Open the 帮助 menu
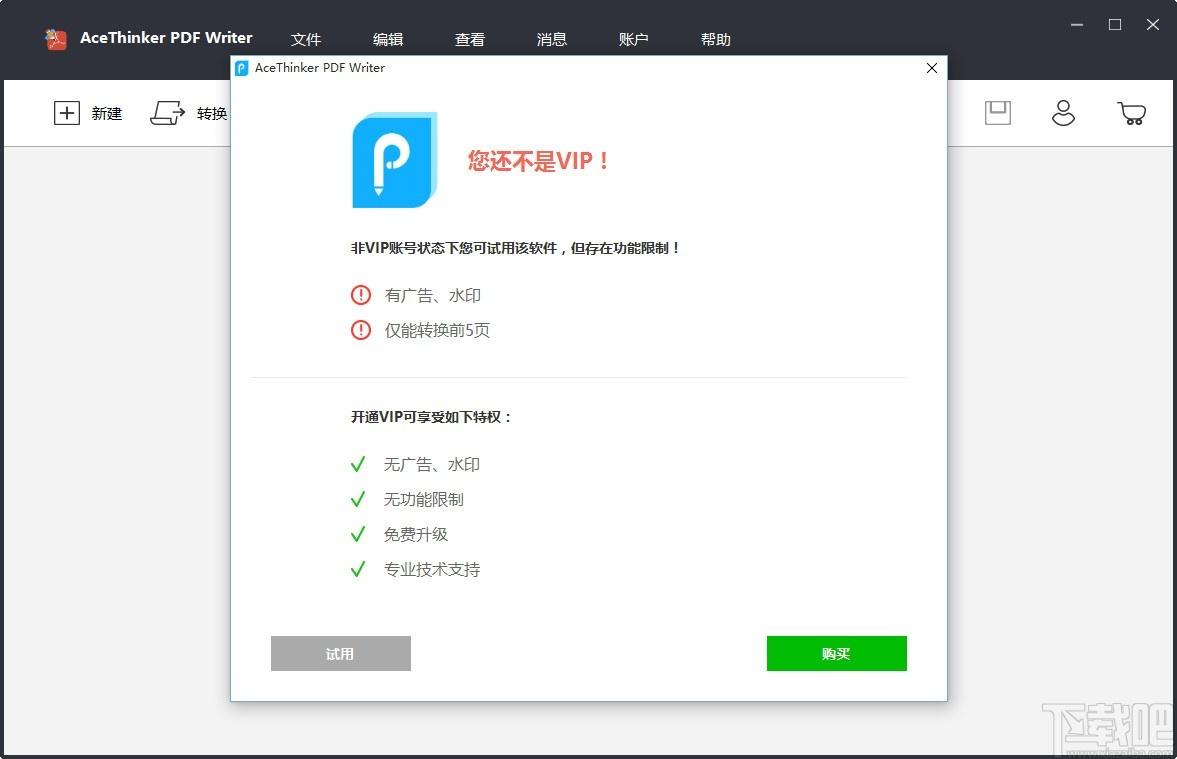The image size is (1177, 759). click(x=715, y=39)
